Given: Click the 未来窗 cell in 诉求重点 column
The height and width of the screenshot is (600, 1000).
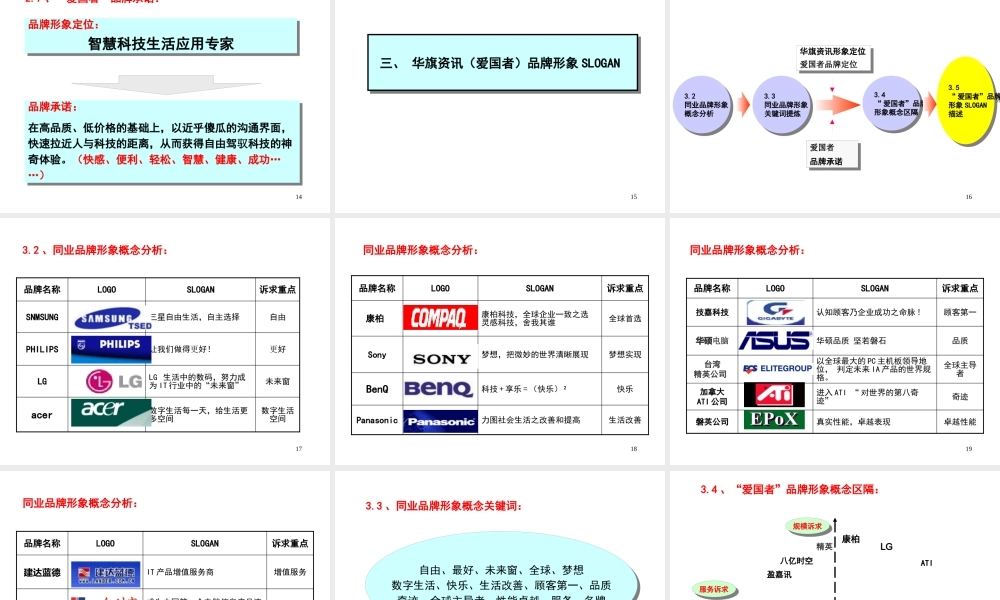Looking at the screenshot, I should [x=277, y=381].
